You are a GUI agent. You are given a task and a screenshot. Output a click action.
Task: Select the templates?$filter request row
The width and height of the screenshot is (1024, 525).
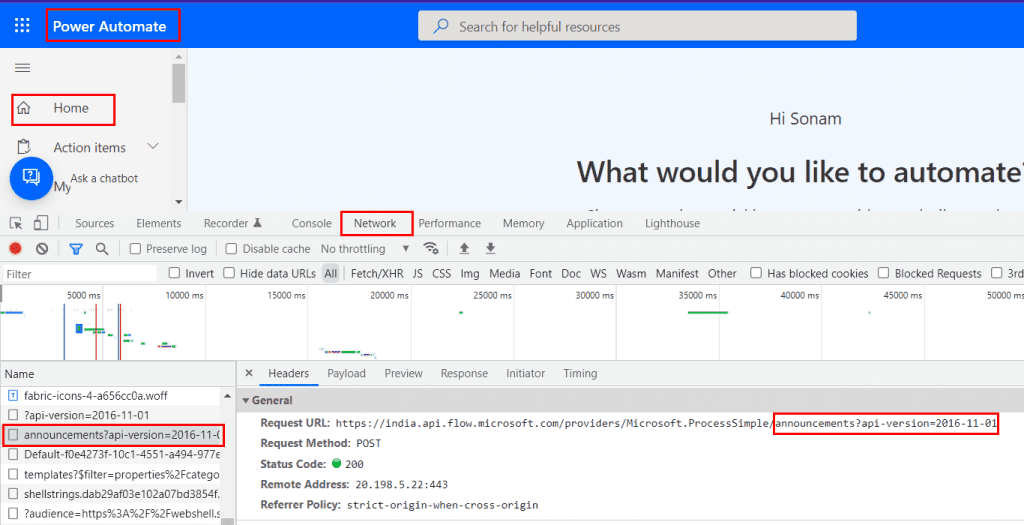[112, 474]
